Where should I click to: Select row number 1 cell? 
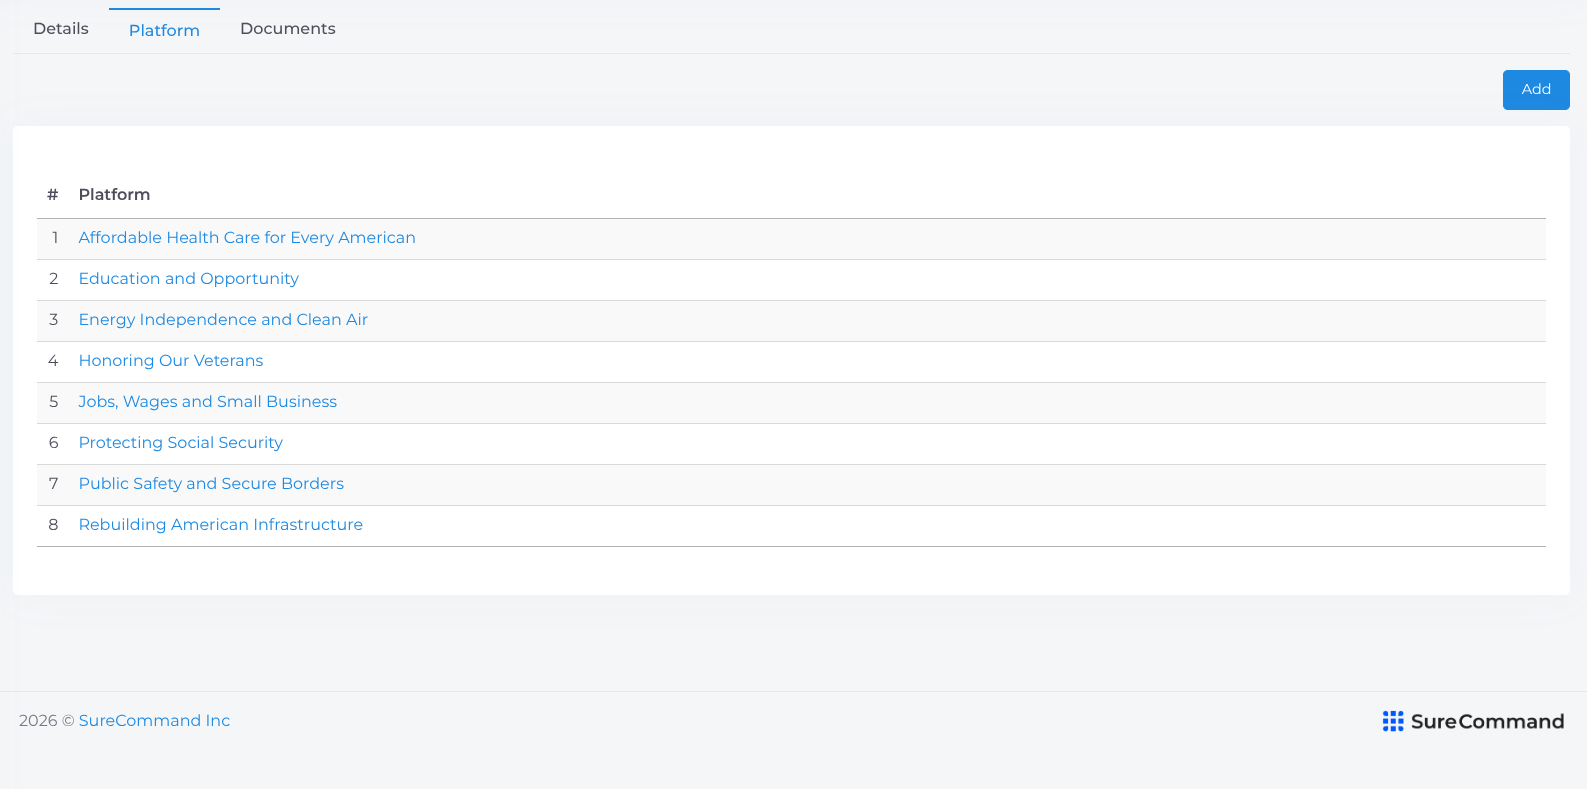coord(54,238)
